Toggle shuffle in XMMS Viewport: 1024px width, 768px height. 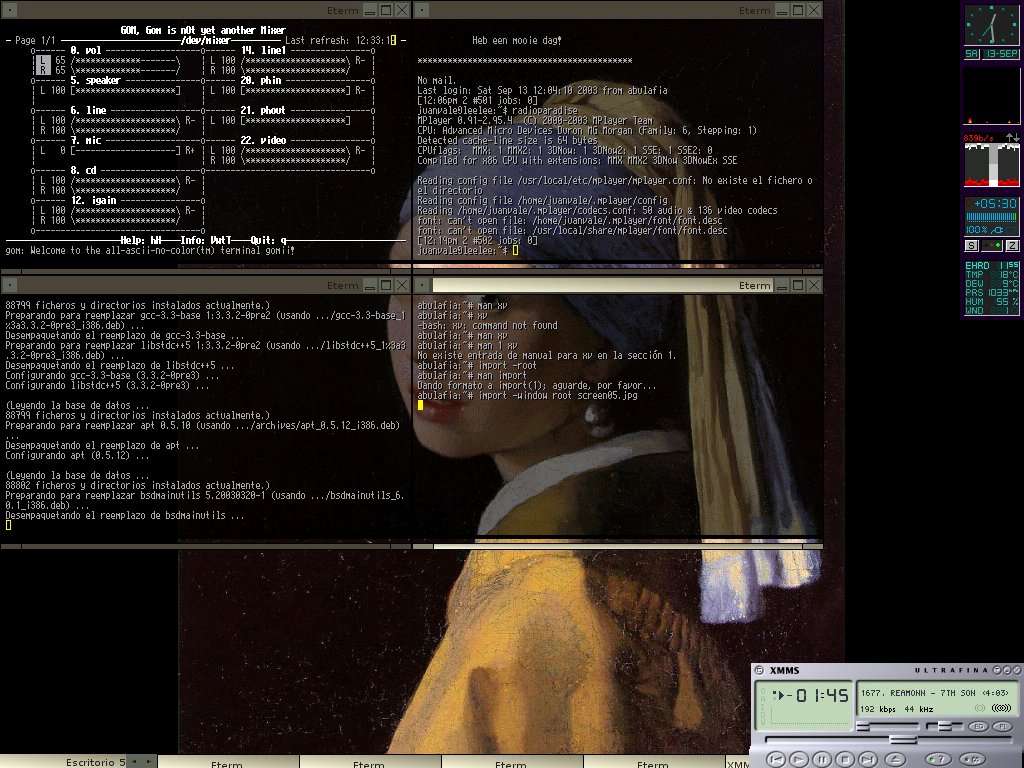click(938, 760)
